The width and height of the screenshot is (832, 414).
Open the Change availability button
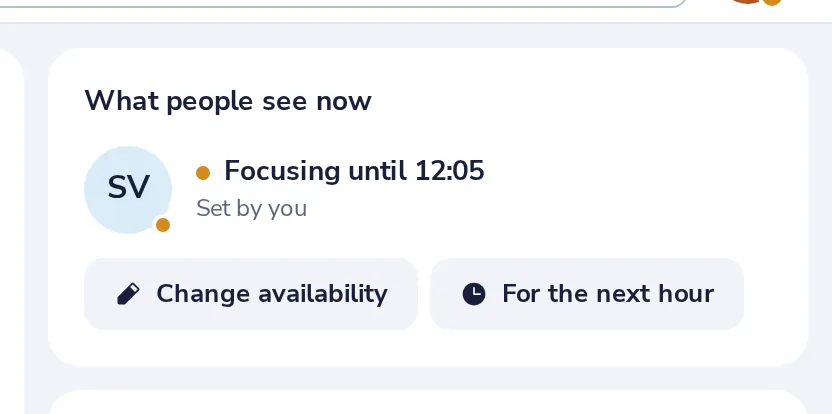[251, 294]
